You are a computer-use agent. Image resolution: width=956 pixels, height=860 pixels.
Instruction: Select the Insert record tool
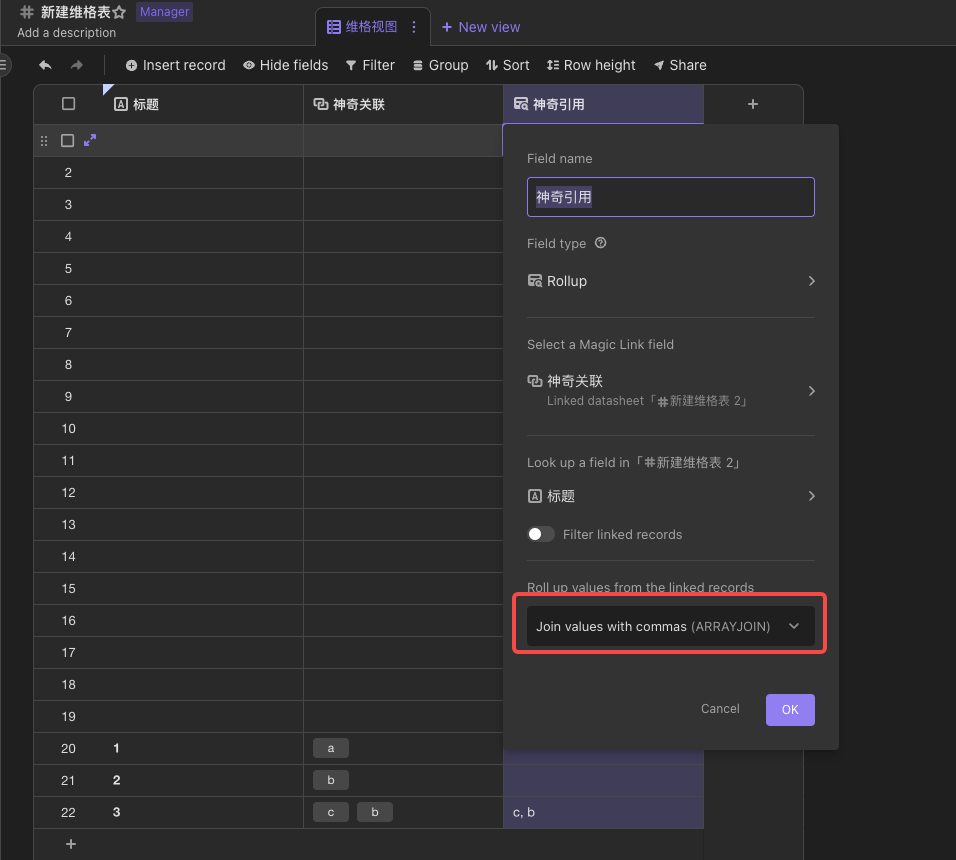(x=174, y=65)
